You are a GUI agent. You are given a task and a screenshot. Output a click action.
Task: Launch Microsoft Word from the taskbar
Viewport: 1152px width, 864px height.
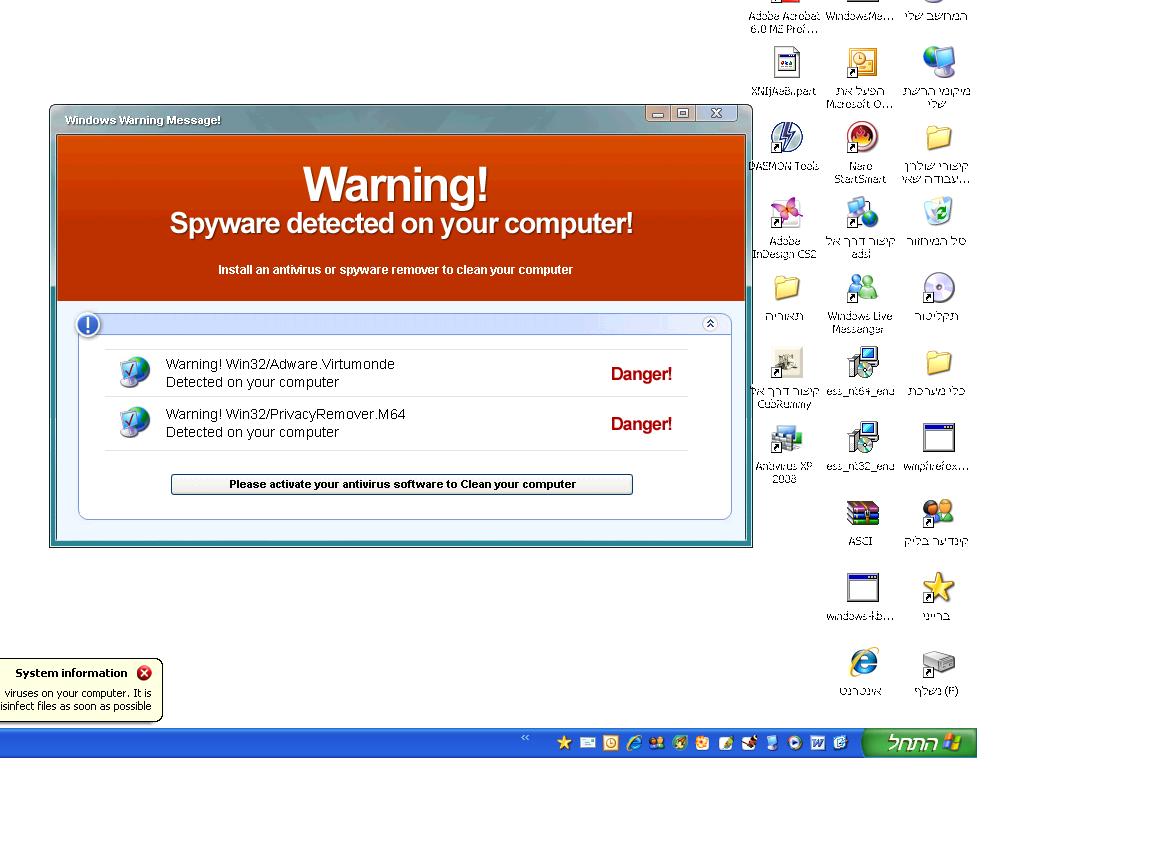(x=818, y=743)
